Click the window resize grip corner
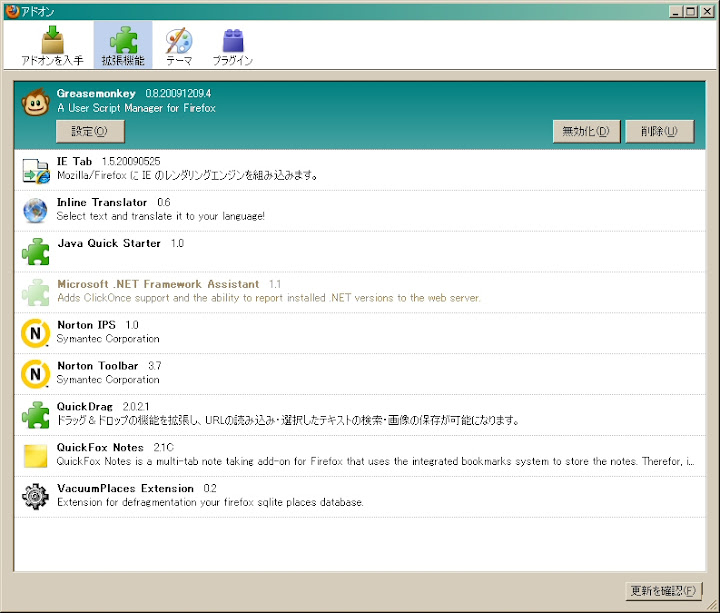 (x=713, y=606)
